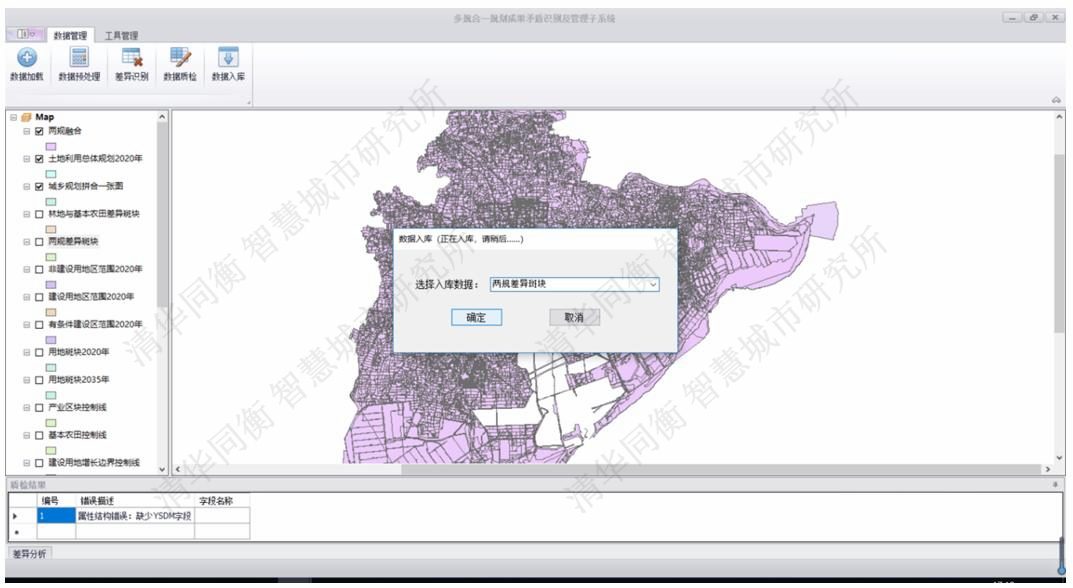The image size is (1073, 588).
Task: Collapse the ribbon using the right-edge arrow
Action: point(1056,99)
